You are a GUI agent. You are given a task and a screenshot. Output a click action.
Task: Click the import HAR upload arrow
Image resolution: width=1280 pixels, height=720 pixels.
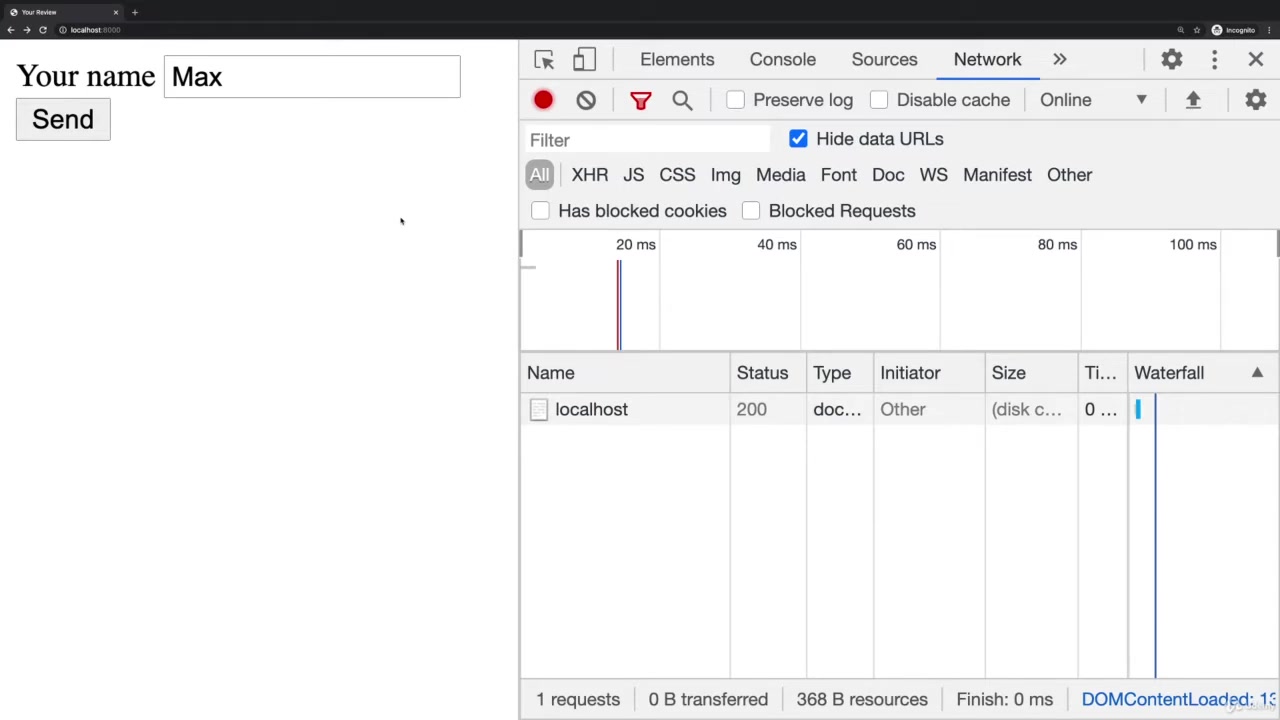tap(1193, 100)
